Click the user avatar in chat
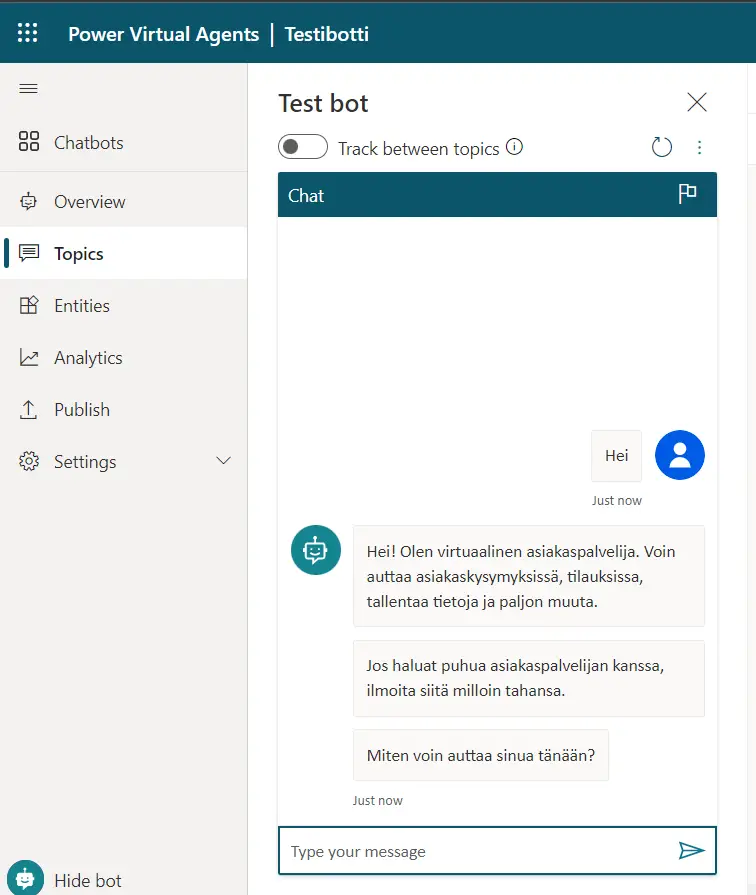This screenshot has height=895, width=756. coord(679,456)
